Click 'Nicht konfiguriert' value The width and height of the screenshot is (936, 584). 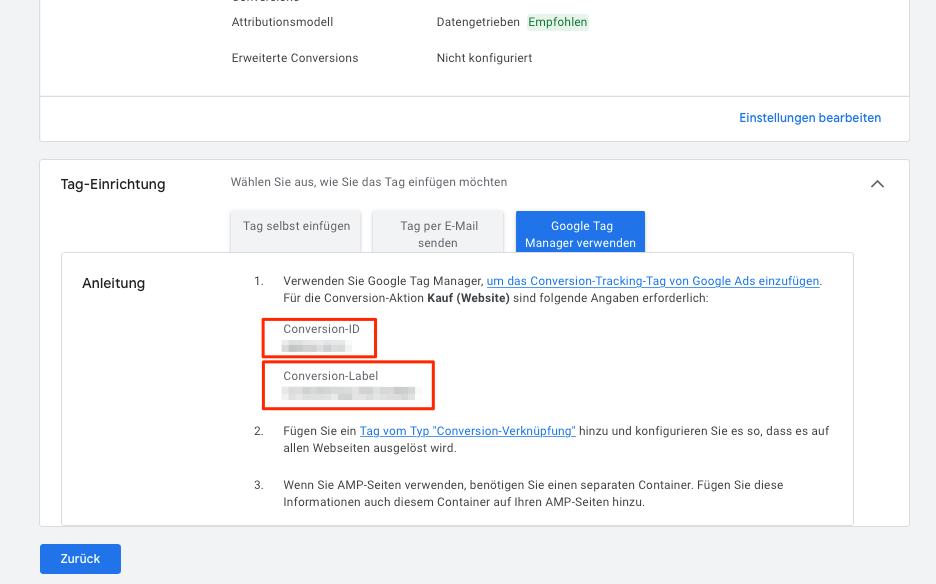(x=484, y=58)
